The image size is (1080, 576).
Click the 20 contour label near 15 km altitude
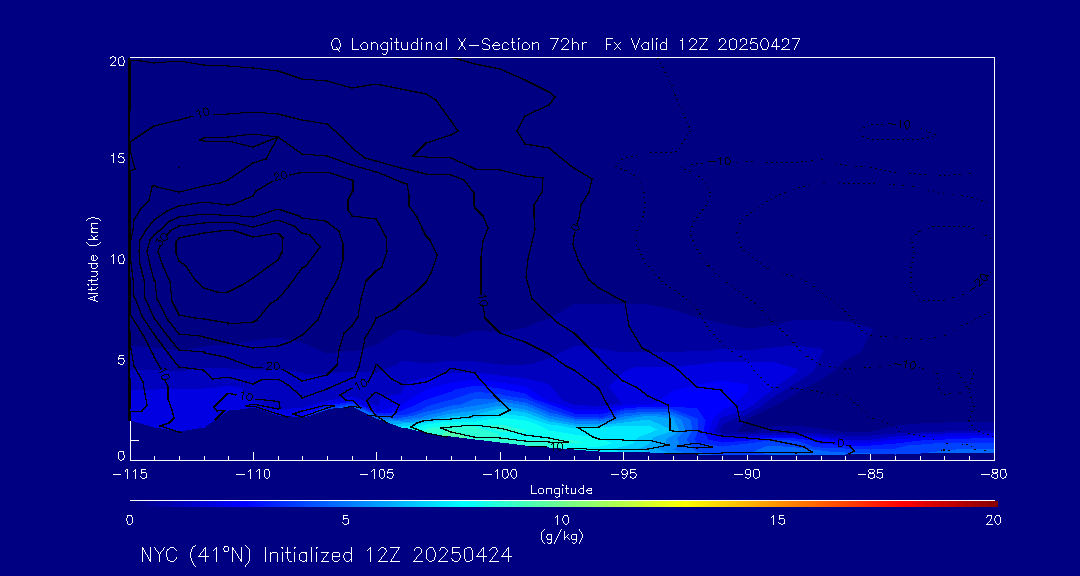click(280, 176)
